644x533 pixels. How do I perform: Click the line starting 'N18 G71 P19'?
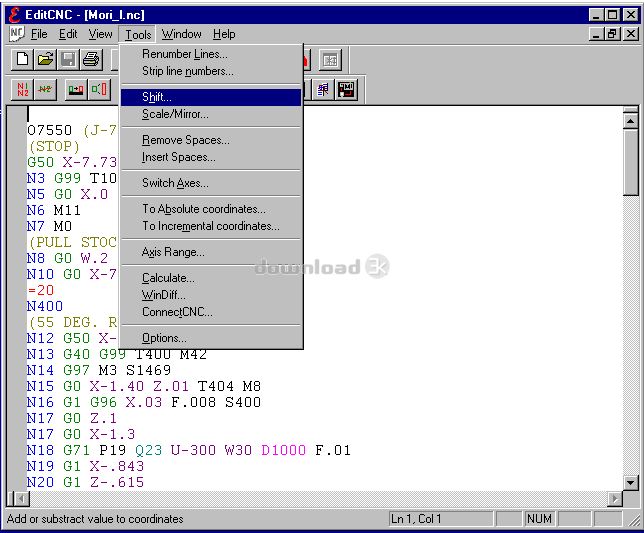click(x=189, y=450)
